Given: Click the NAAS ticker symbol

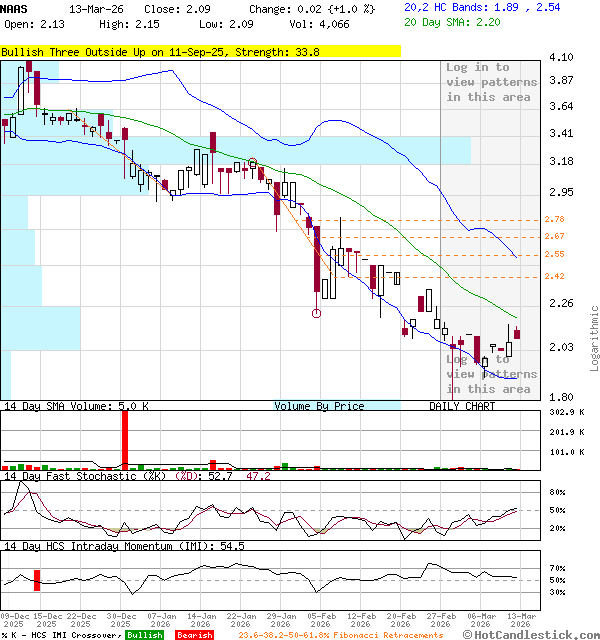Looking at the screenshot, I should 15,8.
